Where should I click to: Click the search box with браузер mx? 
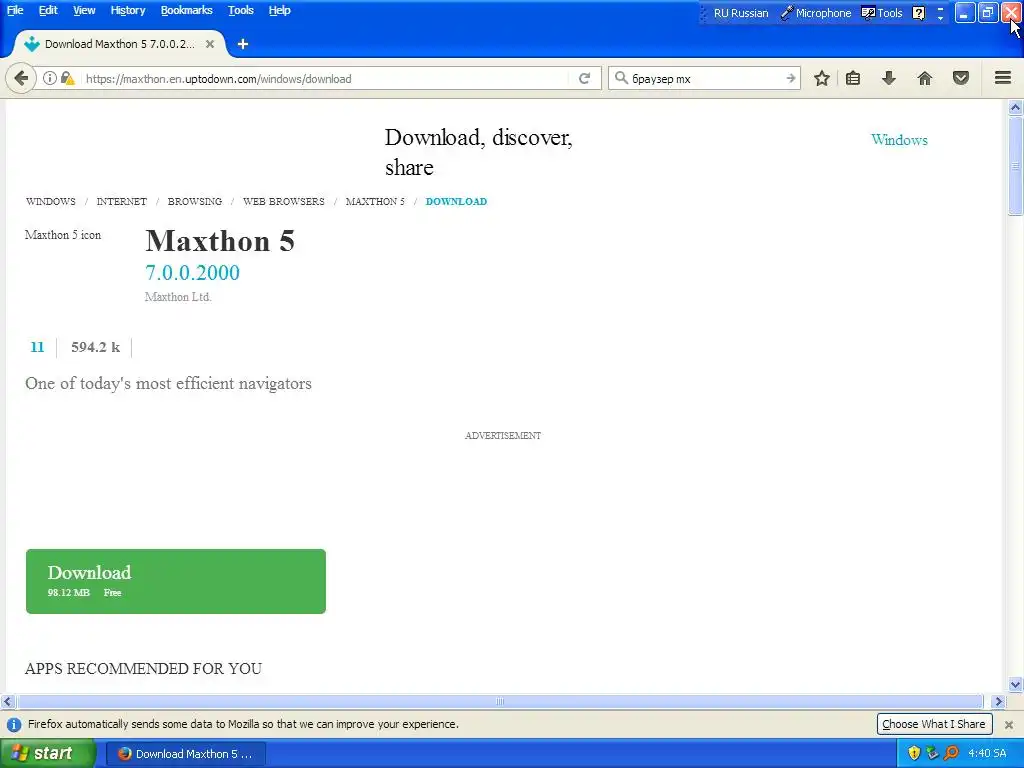(705, 78)
